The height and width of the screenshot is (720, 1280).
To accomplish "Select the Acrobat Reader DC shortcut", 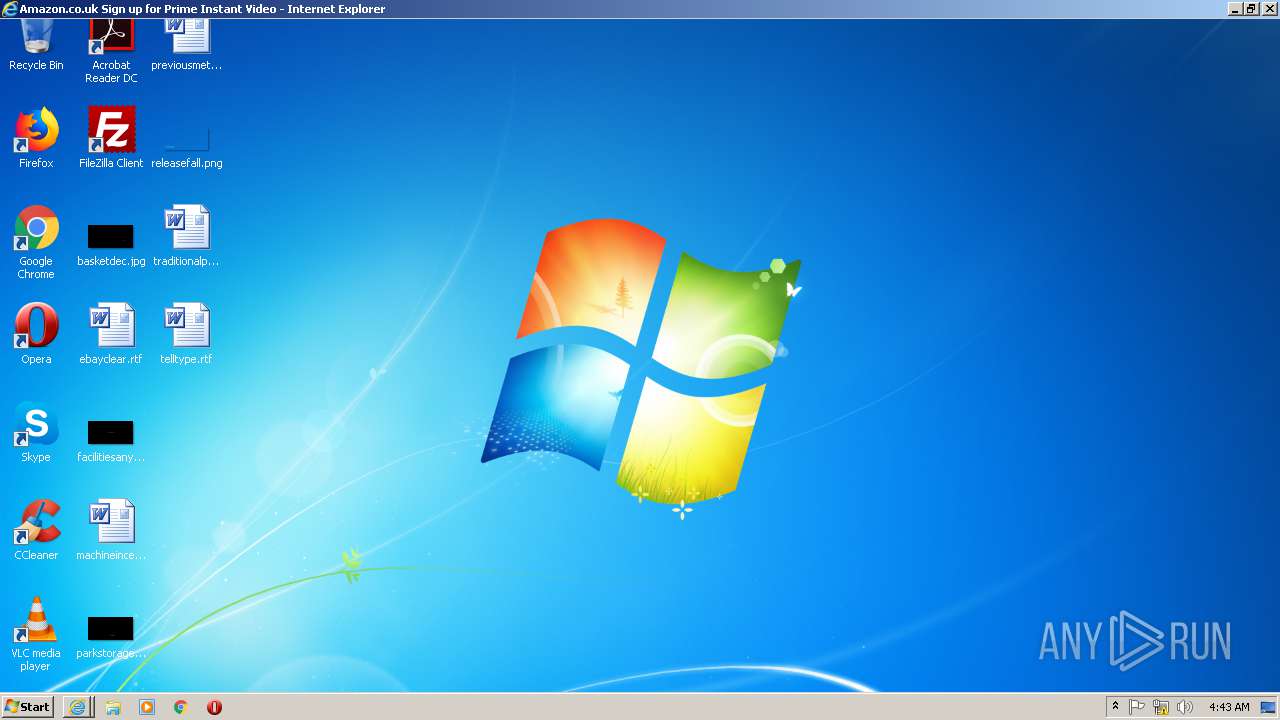I will click(x=111, y=50).
